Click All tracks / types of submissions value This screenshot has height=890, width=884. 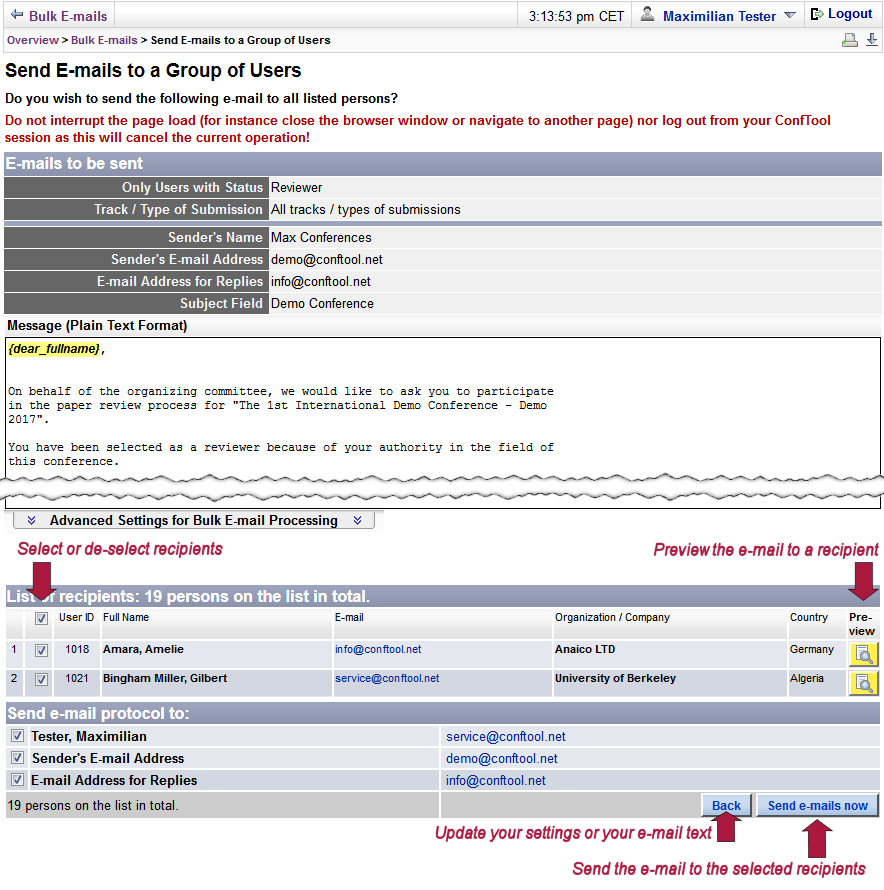366,209
